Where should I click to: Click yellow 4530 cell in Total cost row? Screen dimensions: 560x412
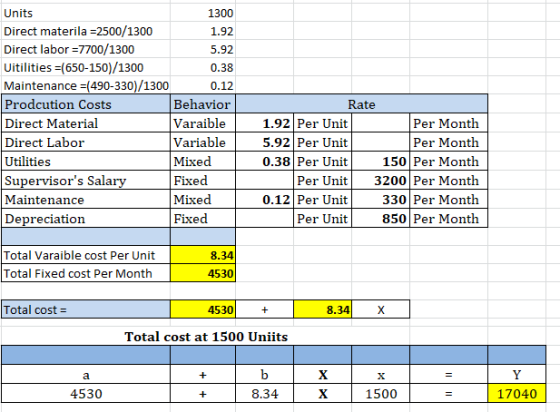[203, 310]
